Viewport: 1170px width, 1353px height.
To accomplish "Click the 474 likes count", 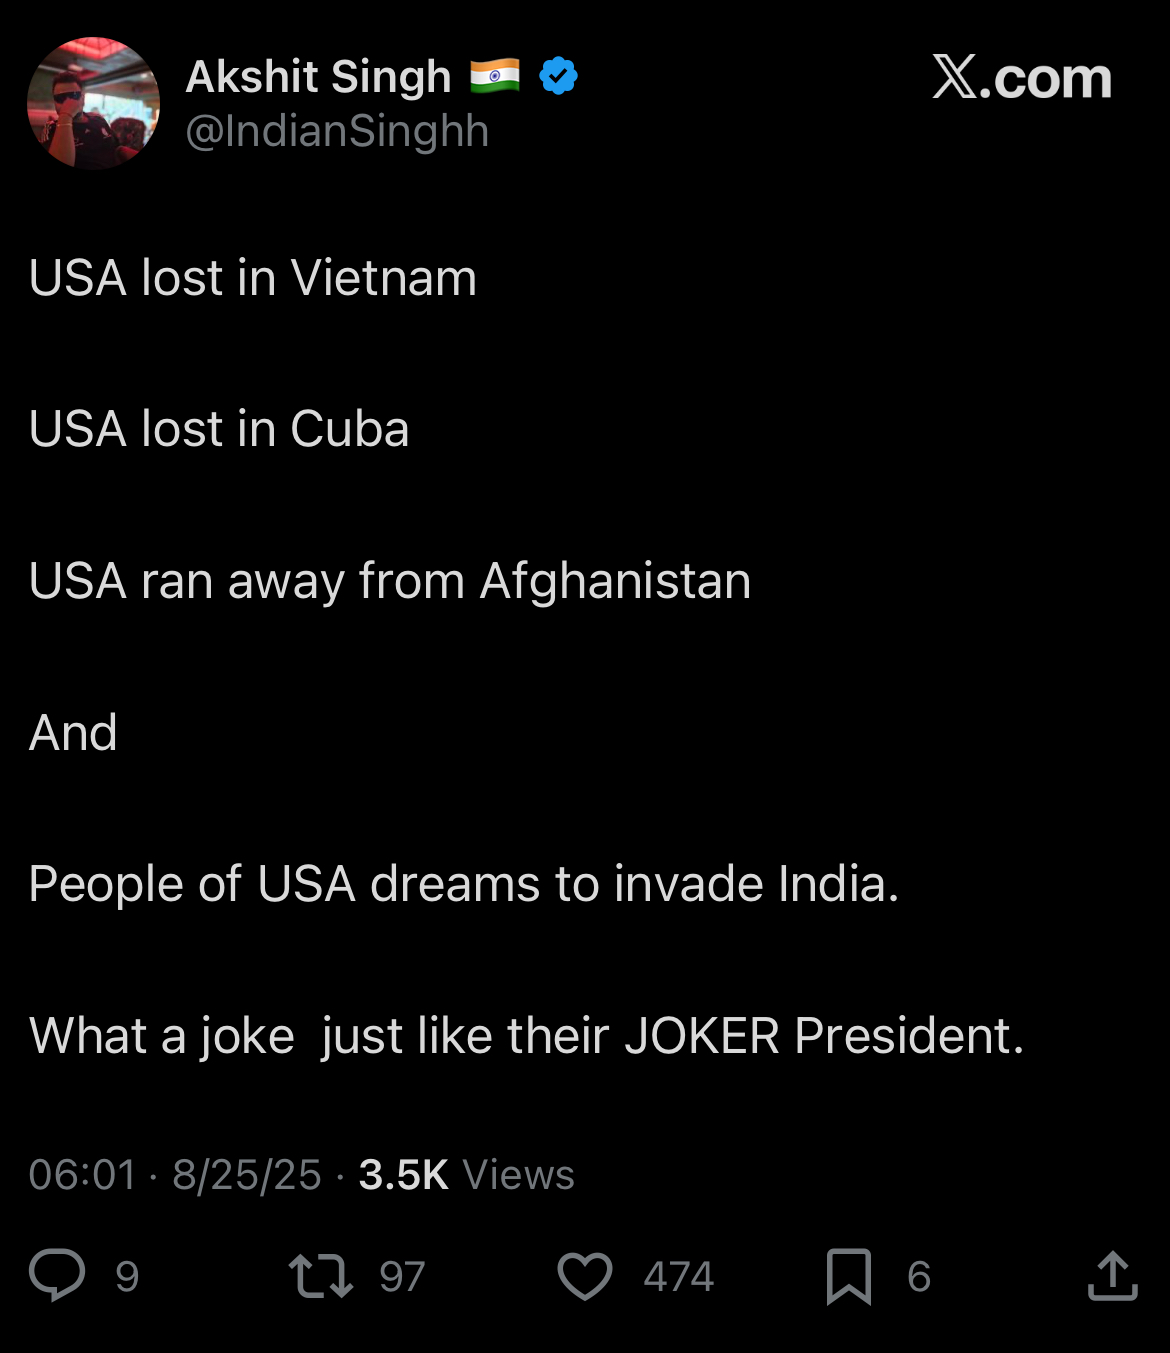I will click(x=678, y=1277).
